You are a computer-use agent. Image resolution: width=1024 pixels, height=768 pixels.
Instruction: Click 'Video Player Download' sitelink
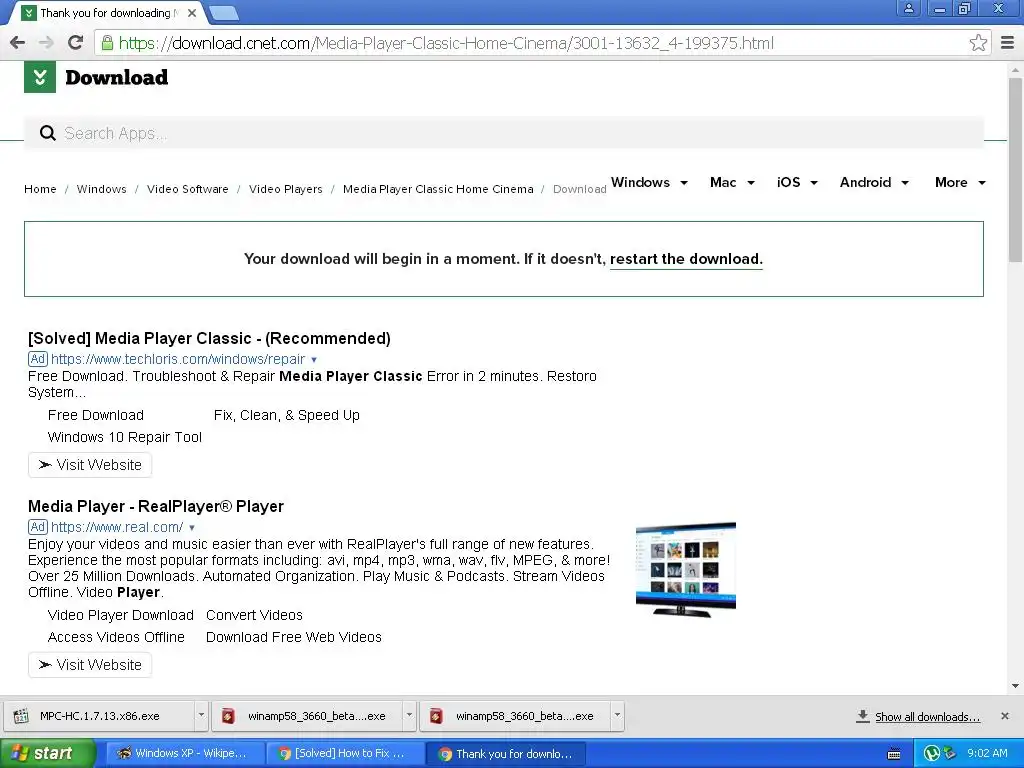pos(120,615)
